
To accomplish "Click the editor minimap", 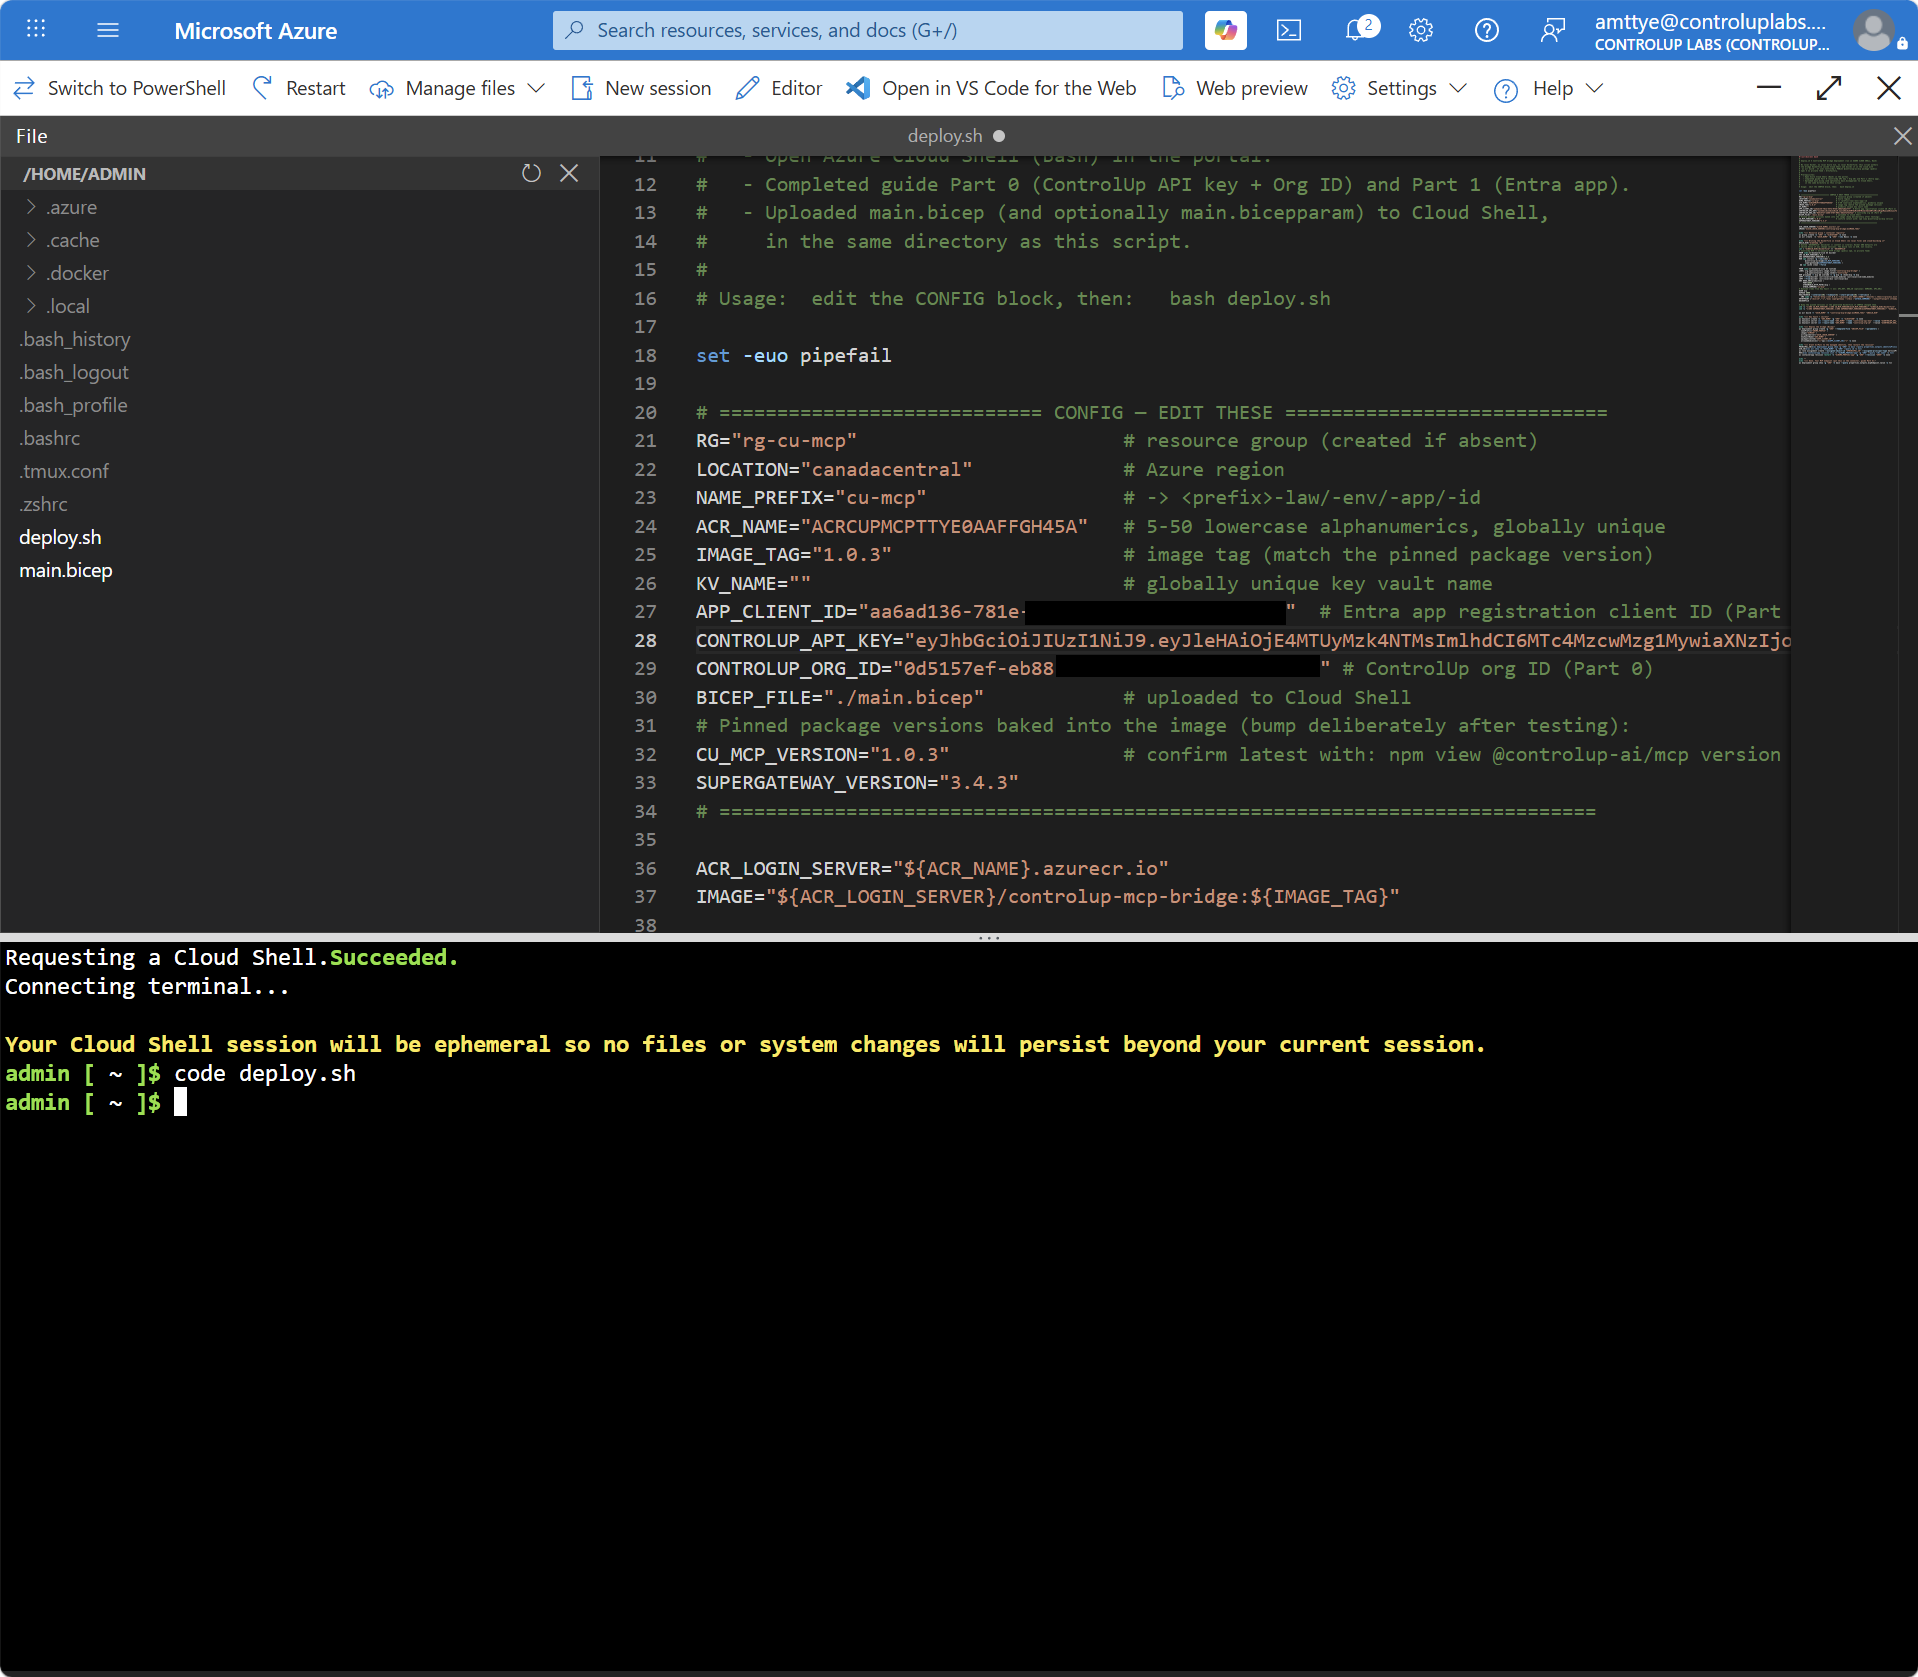I will point(1847,262).
